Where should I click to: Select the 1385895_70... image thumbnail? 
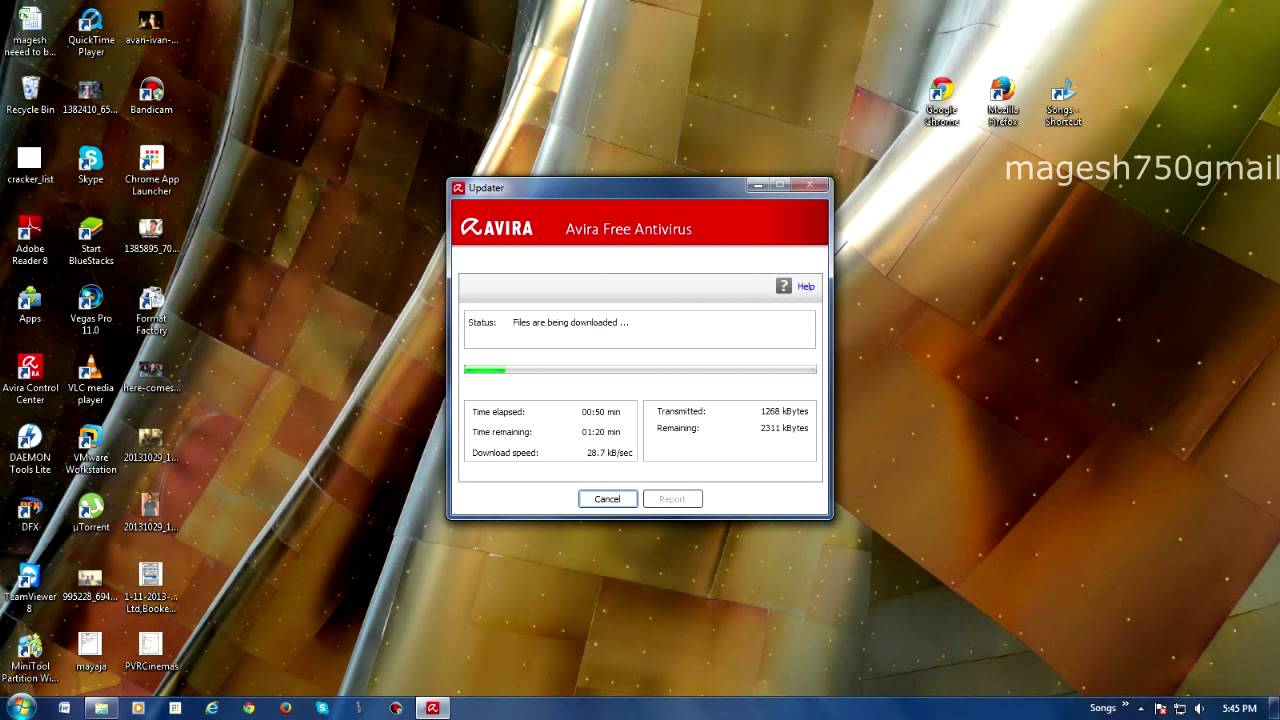pos(151,236)
